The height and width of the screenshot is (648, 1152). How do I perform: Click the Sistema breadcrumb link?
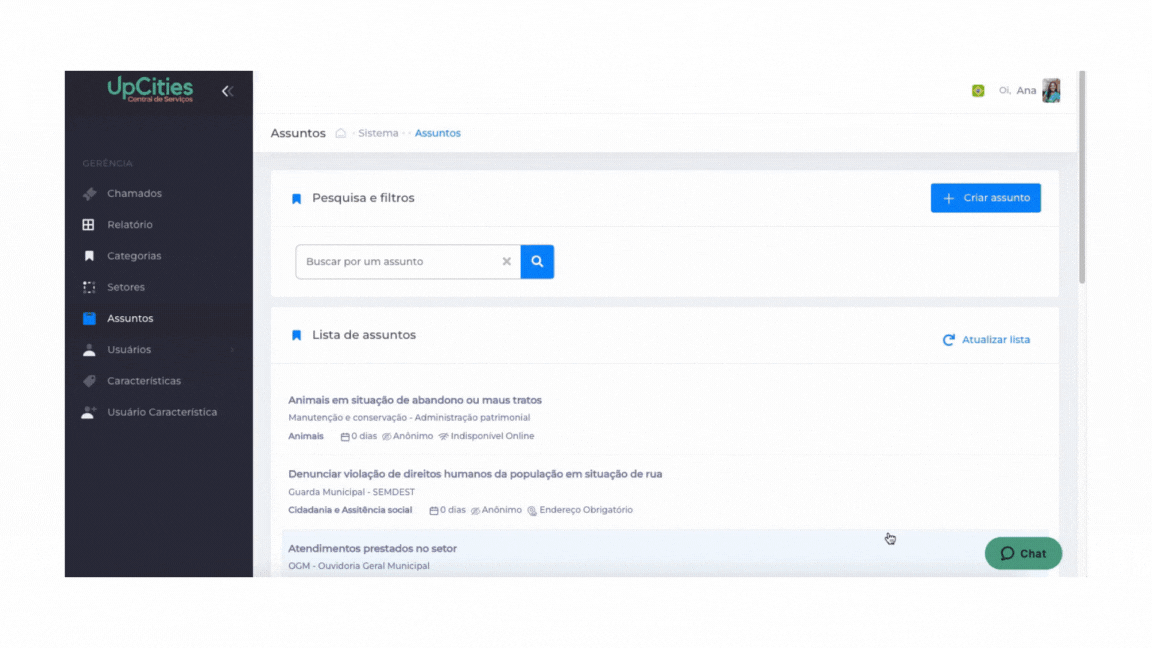tap(378, 133)
